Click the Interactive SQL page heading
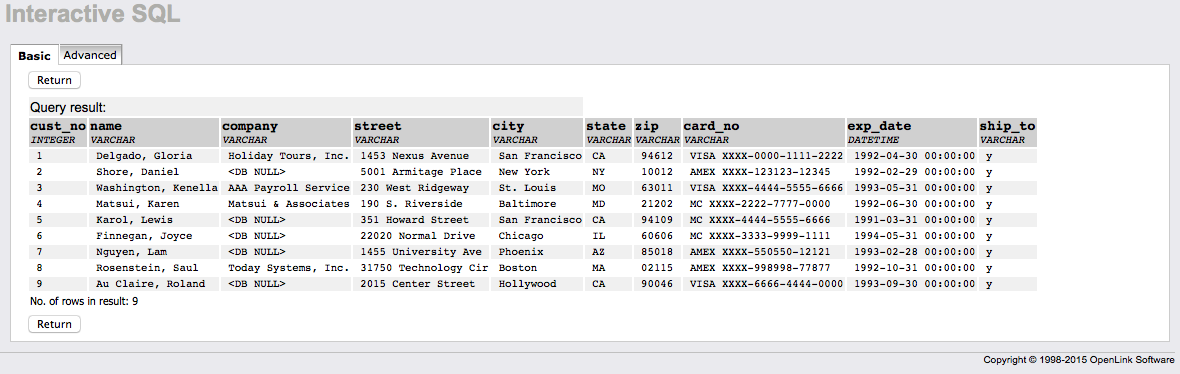This screenshot has height=374, width=1180. [x=93, y=14]
